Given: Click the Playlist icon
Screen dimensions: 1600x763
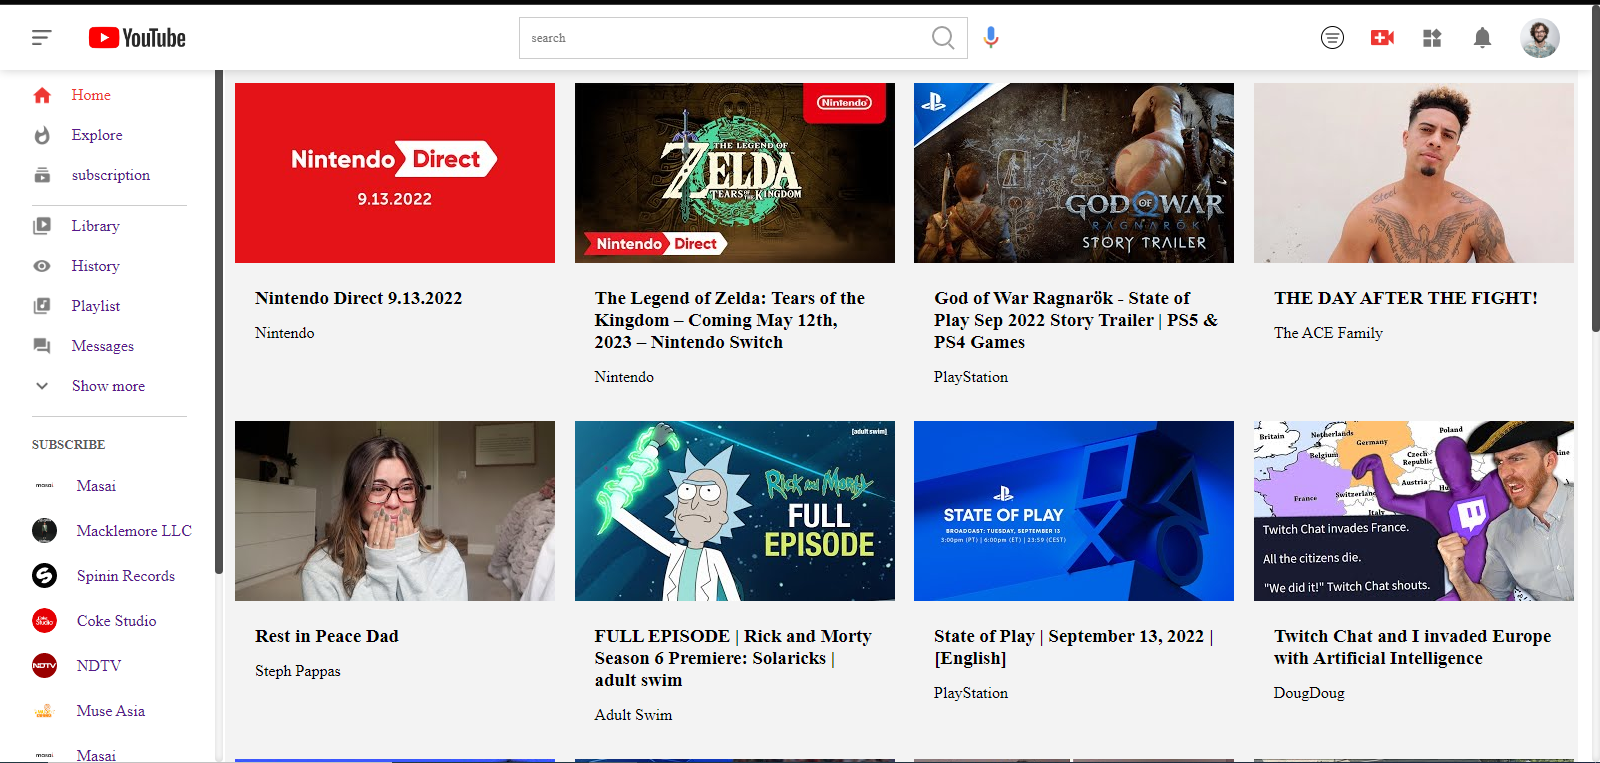Looking at the screenshot, I should (x=42, y=306).
